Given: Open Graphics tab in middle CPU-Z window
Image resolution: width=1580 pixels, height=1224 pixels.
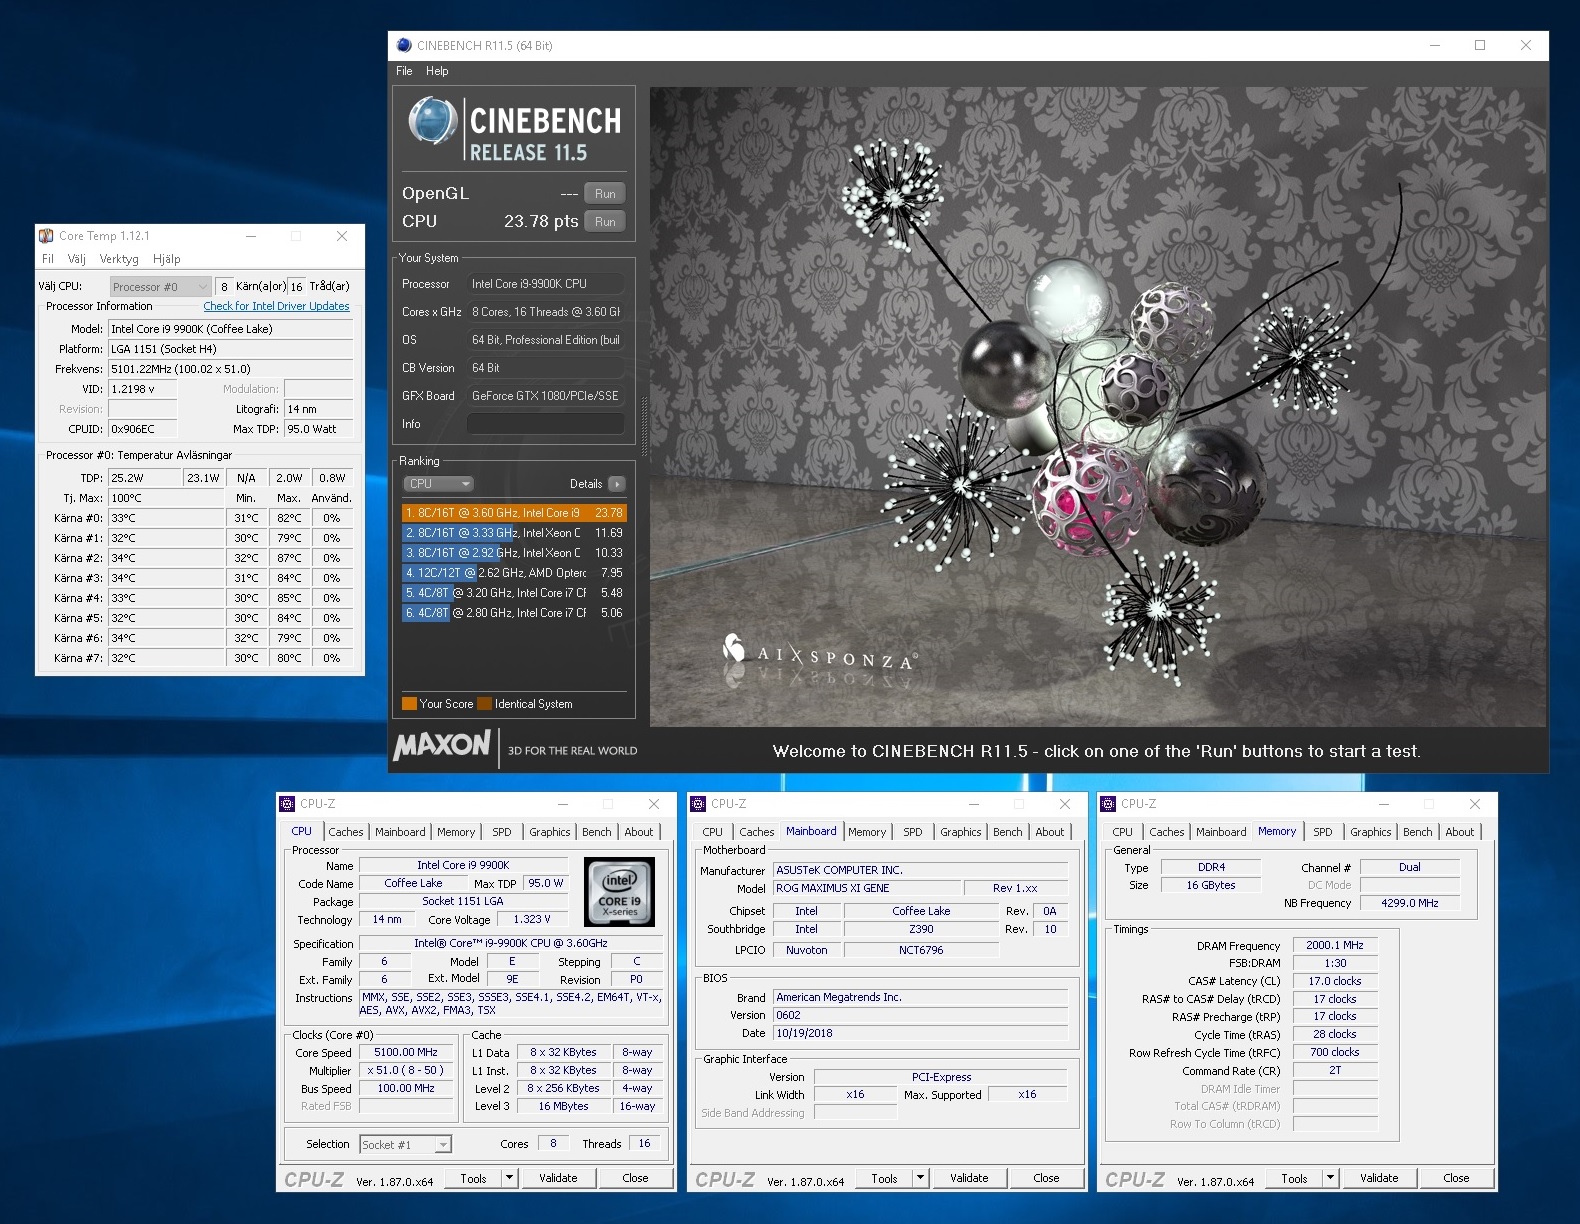Looking at the screenshot, I should click(x=961, y=832).
